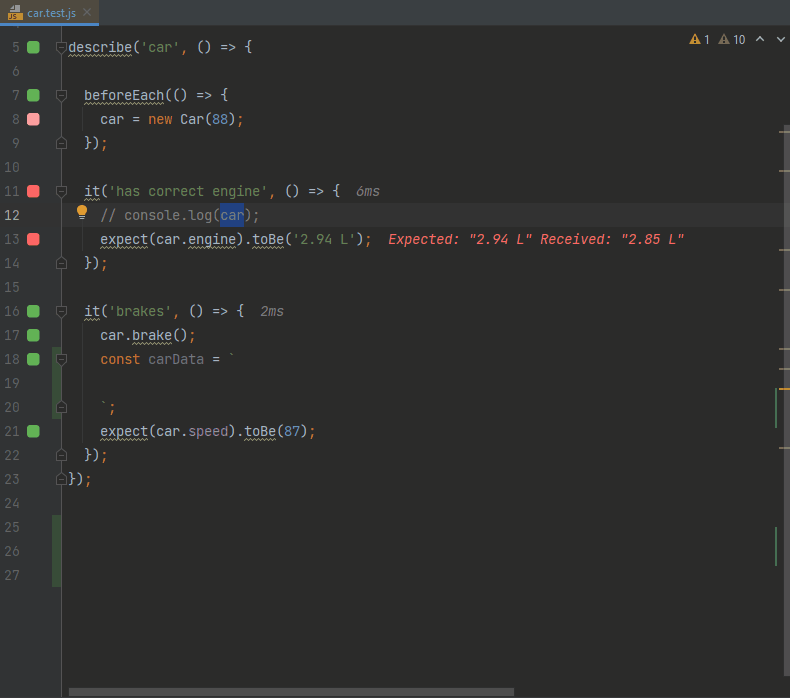
Task: Open the problems list via the 1 warning indicator
Action: click(x=699, y=40)
